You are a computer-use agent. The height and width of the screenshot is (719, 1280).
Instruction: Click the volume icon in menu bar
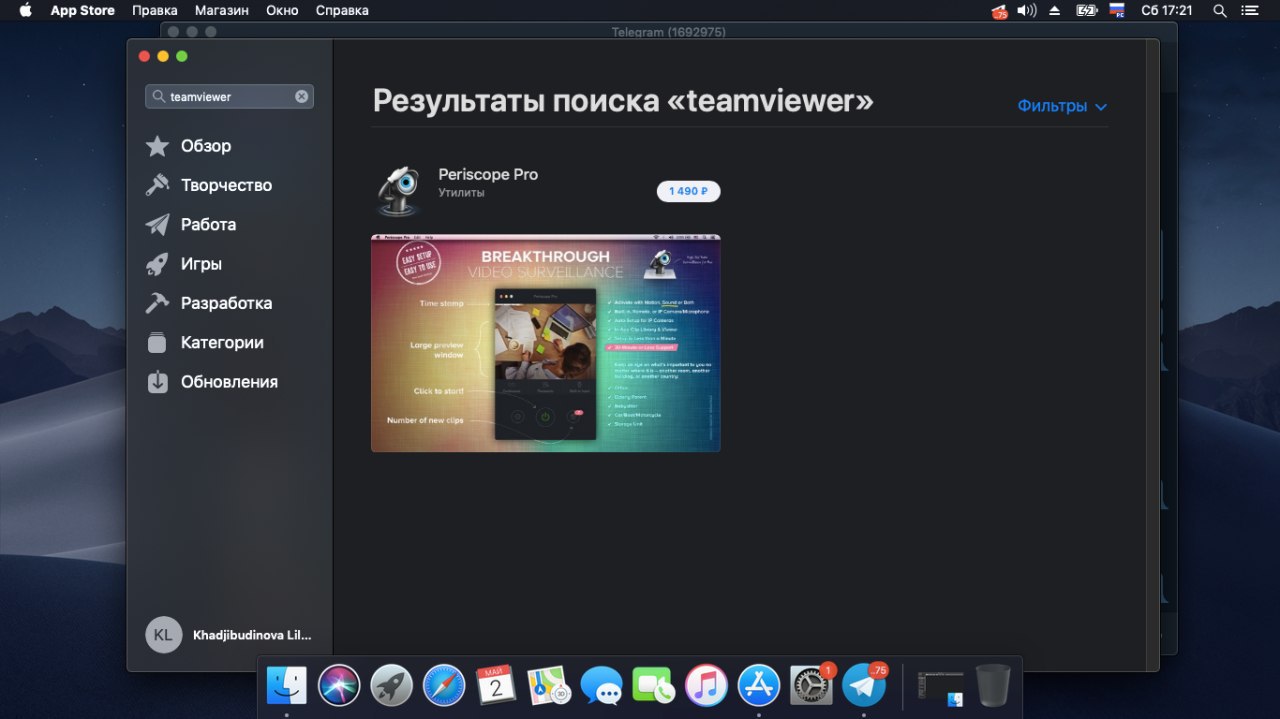click(x=1027, y=10)
